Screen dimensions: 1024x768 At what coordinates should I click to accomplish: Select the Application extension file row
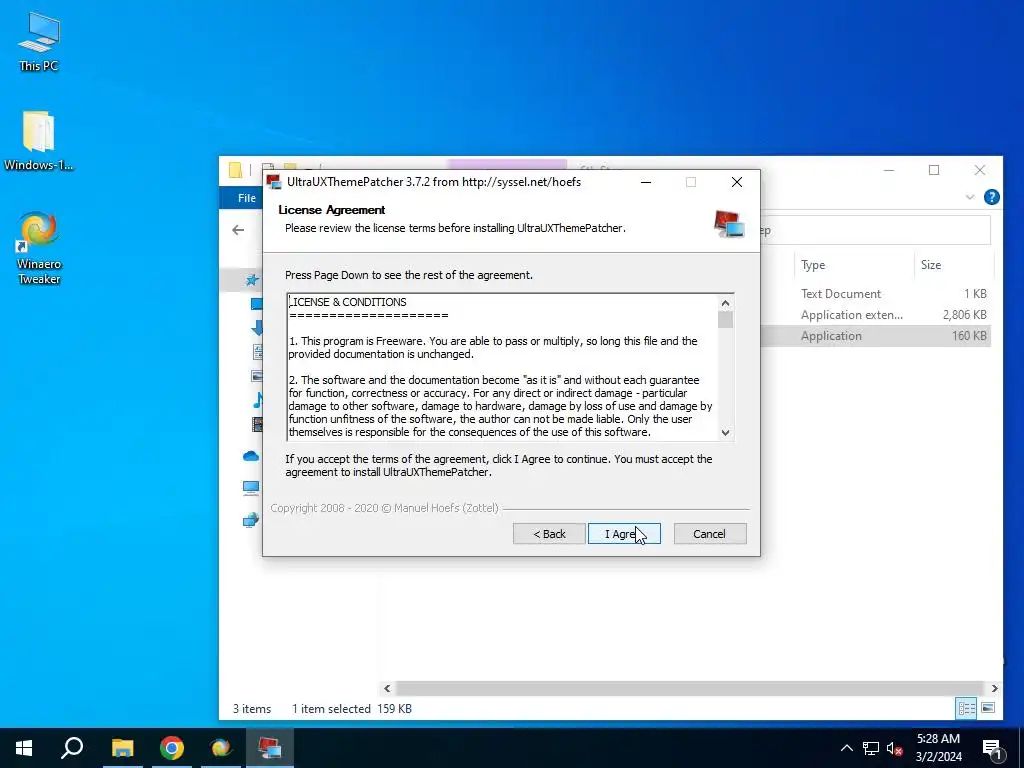875,315
